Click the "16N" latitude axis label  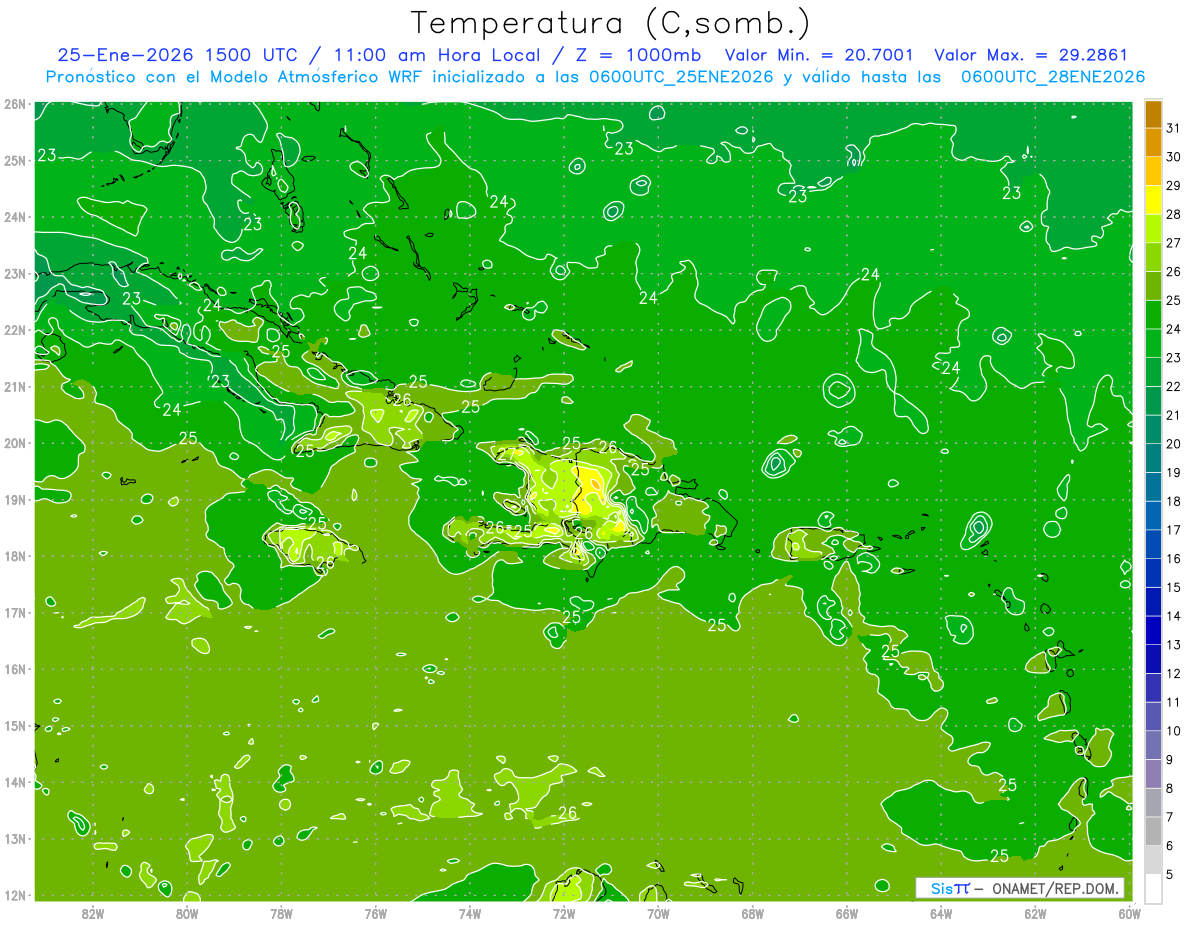coord(14,669)
